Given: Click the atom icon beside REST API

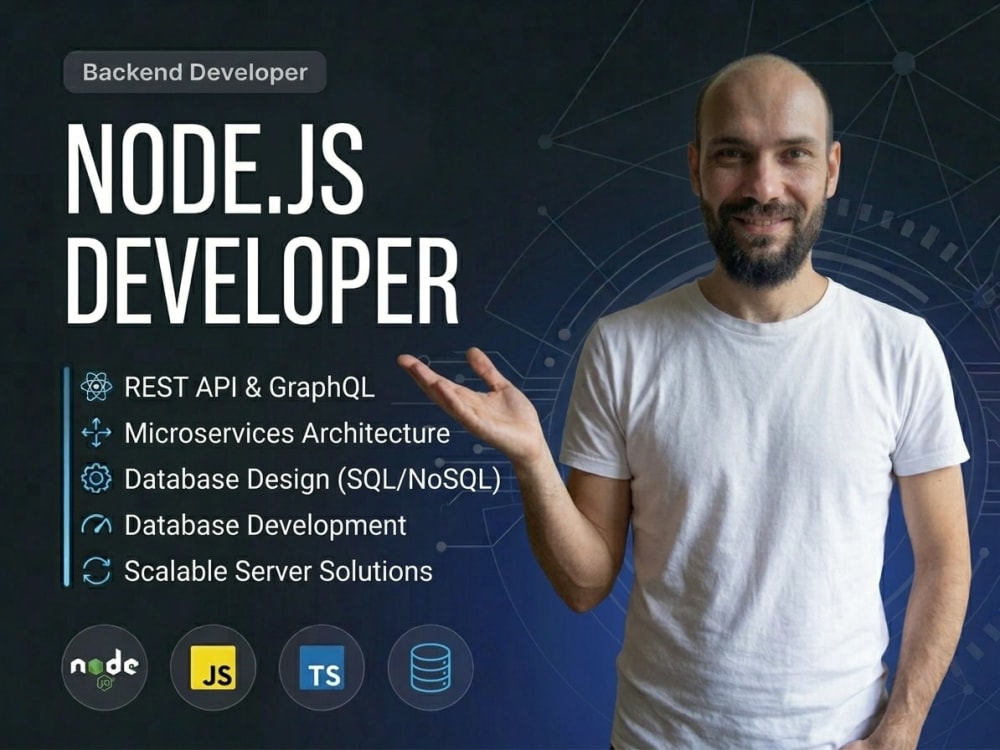Looking at the screenshot, I should point(96,386).
